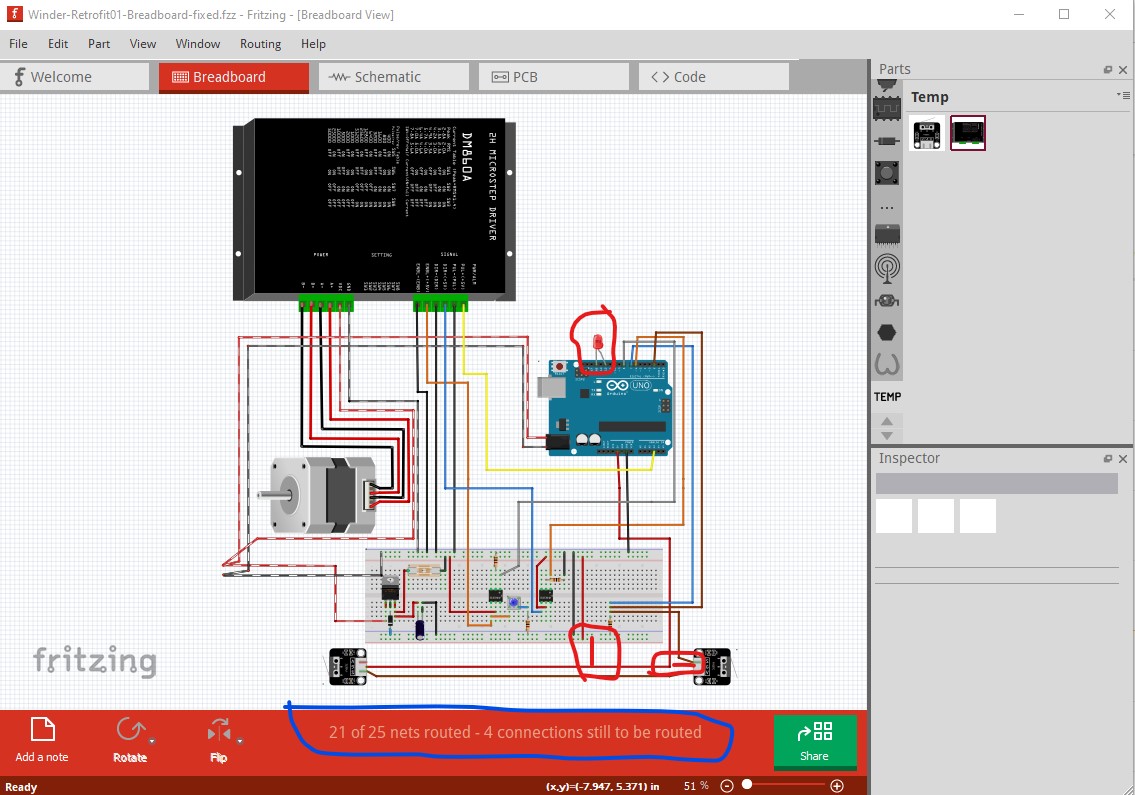
Task: Close the Inspector panel
Action: coord(1123,459)
